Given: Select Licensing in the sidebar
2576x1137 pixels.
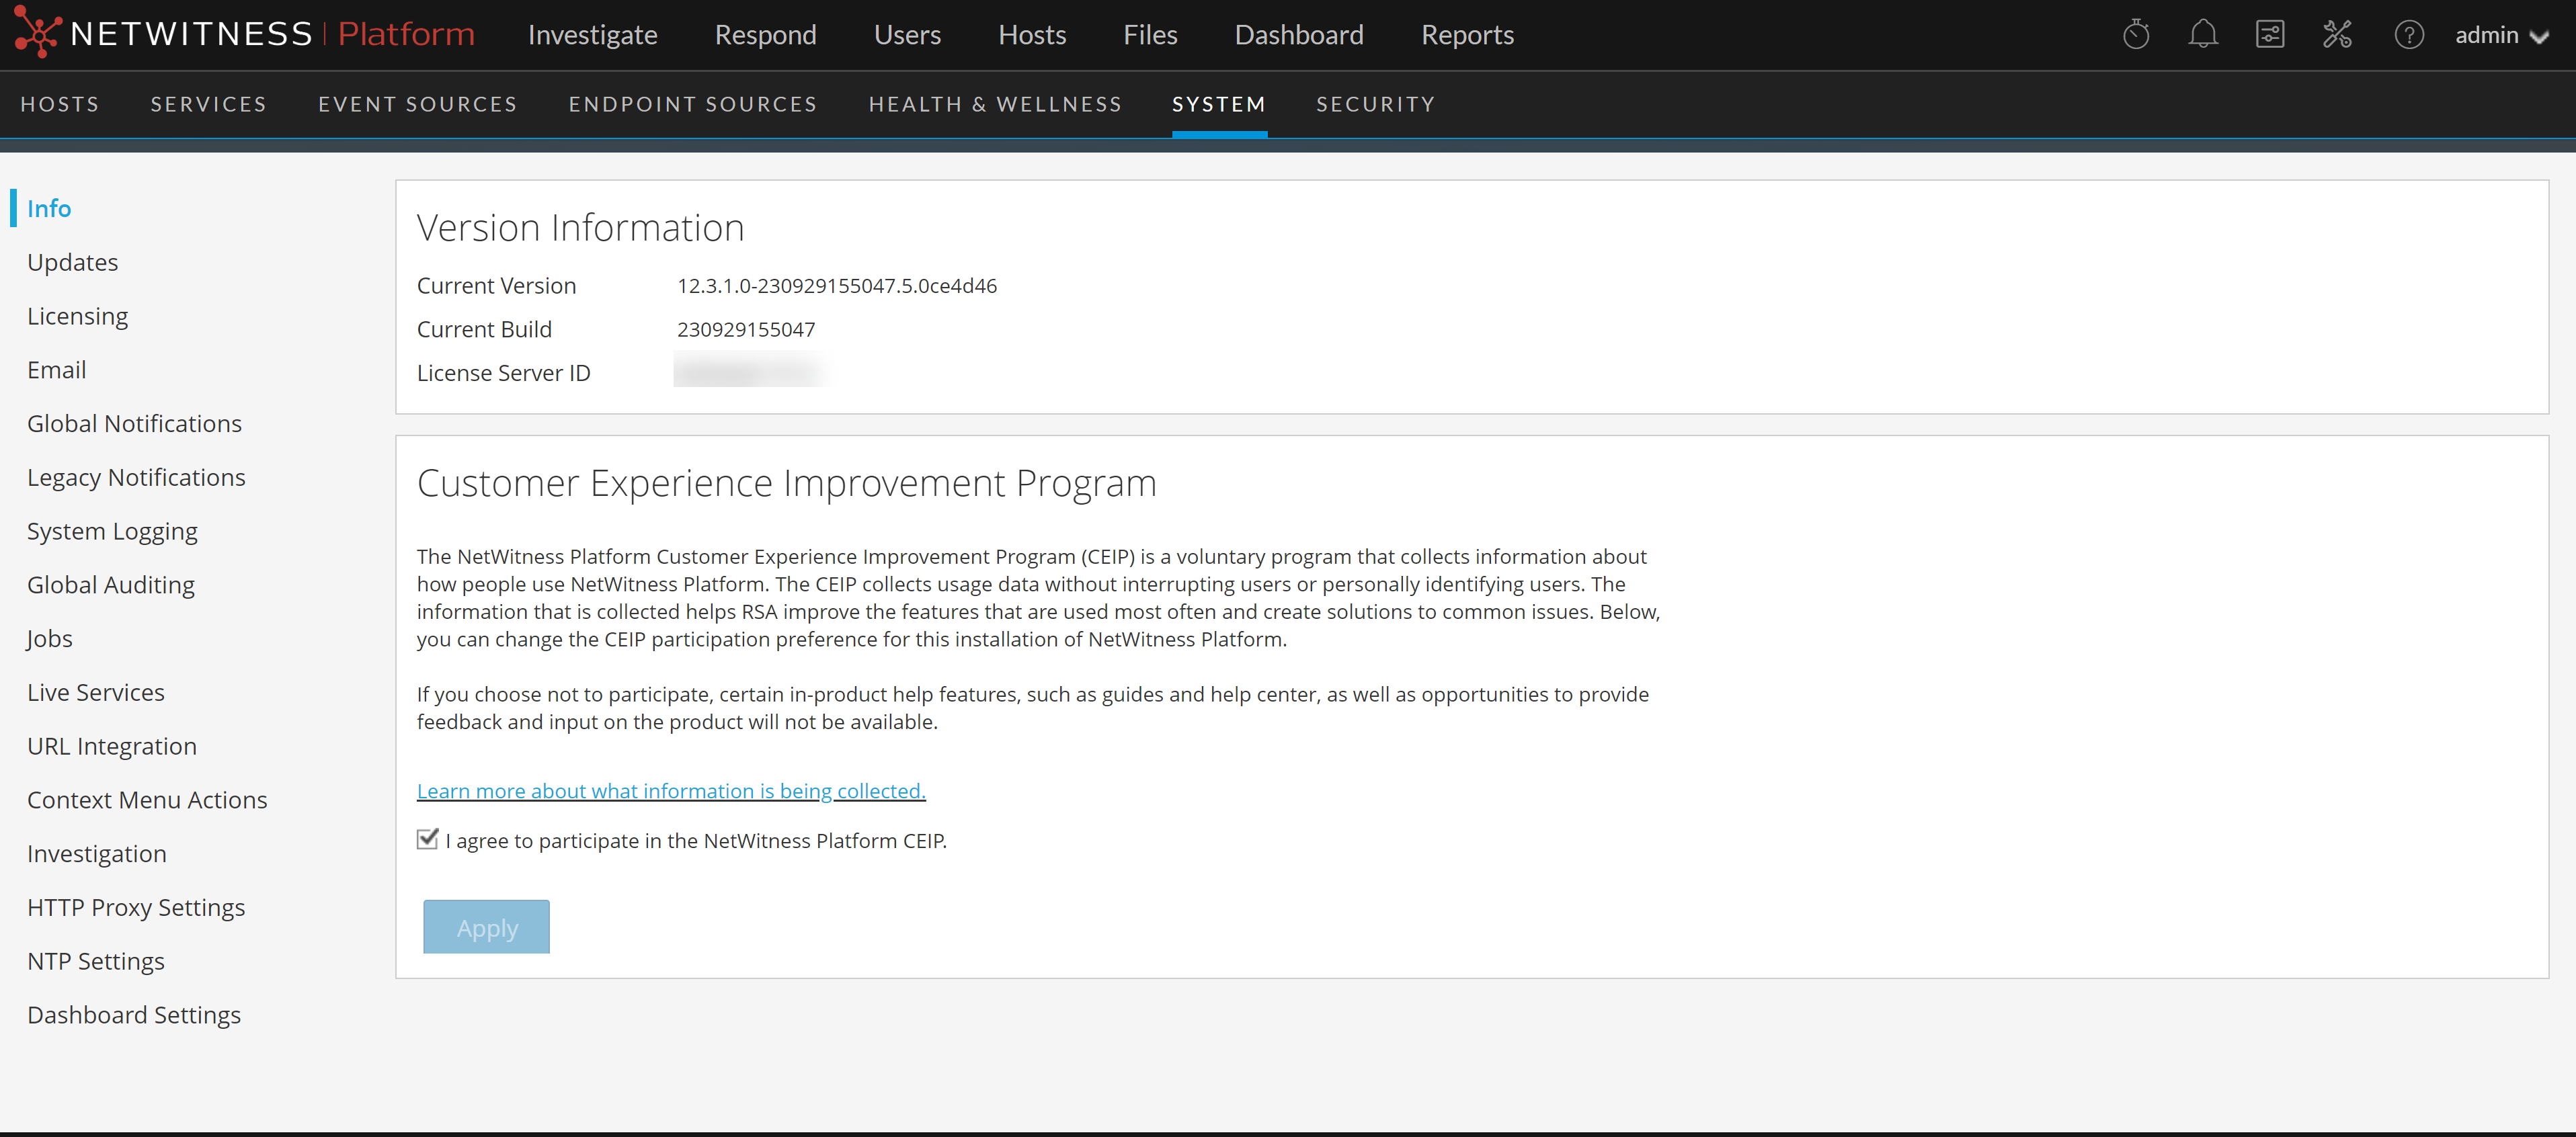Looking at the screenshot, I should click(x=77, y=316).
